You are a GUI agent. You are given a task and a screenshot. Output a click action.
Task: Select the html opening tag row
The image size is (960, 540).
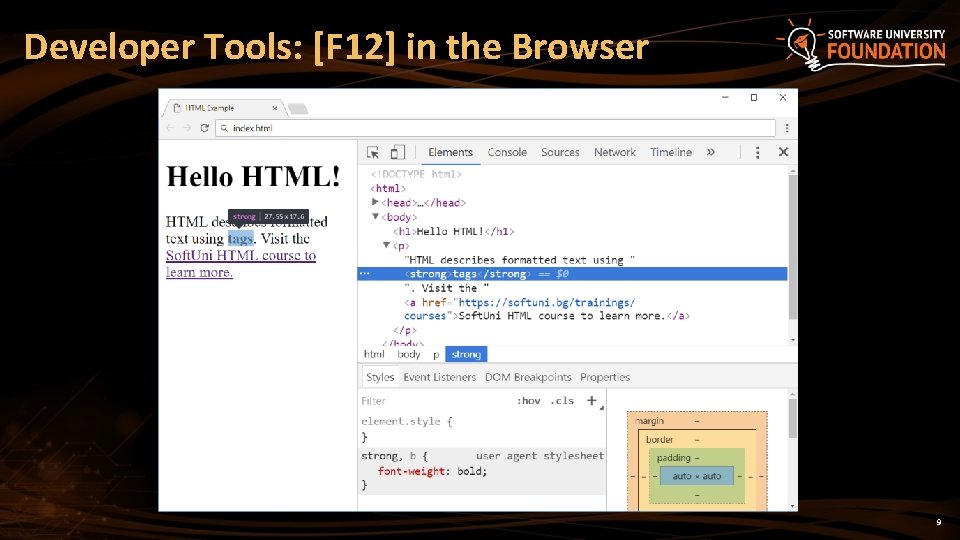388,188
